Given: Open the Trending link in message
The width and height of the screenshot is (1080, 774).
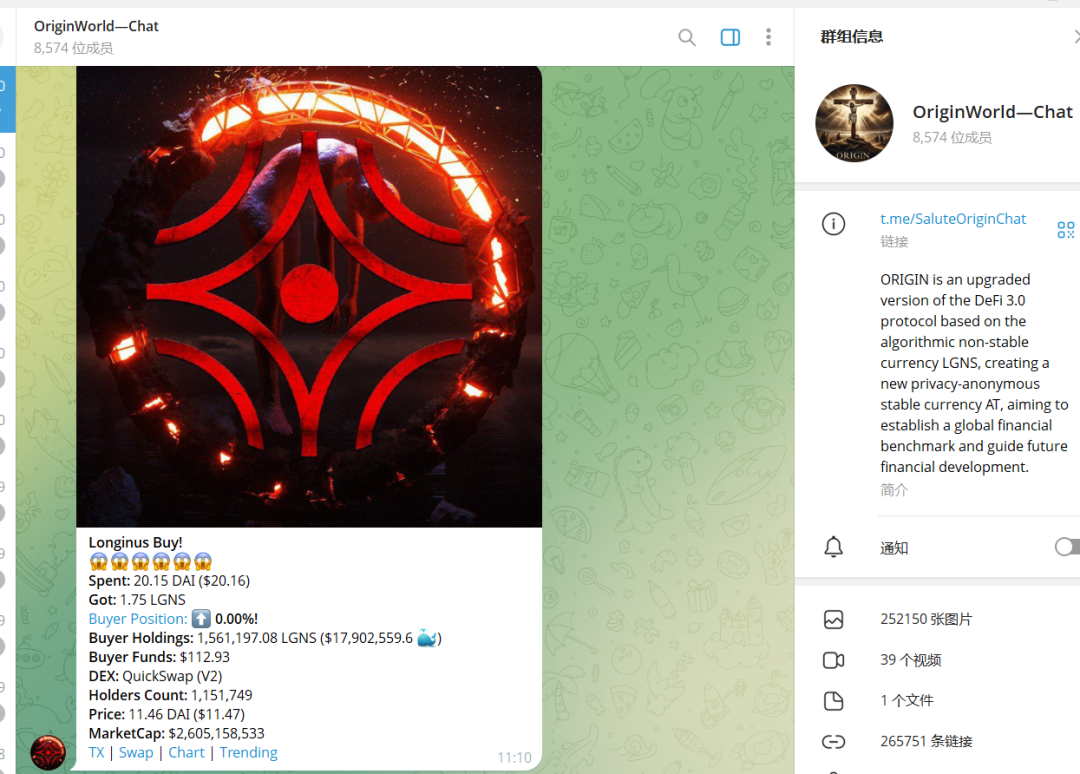Looking at the screenshot, I should (249, 753).
